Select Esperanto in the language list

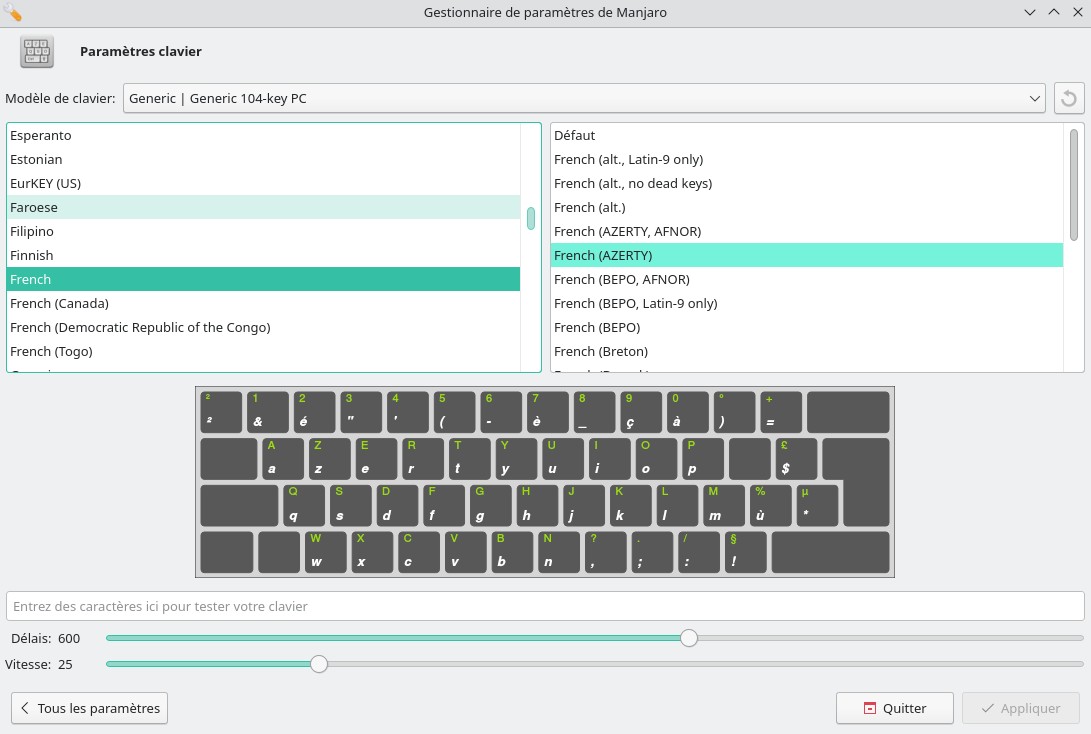click(x=263, y=136)
